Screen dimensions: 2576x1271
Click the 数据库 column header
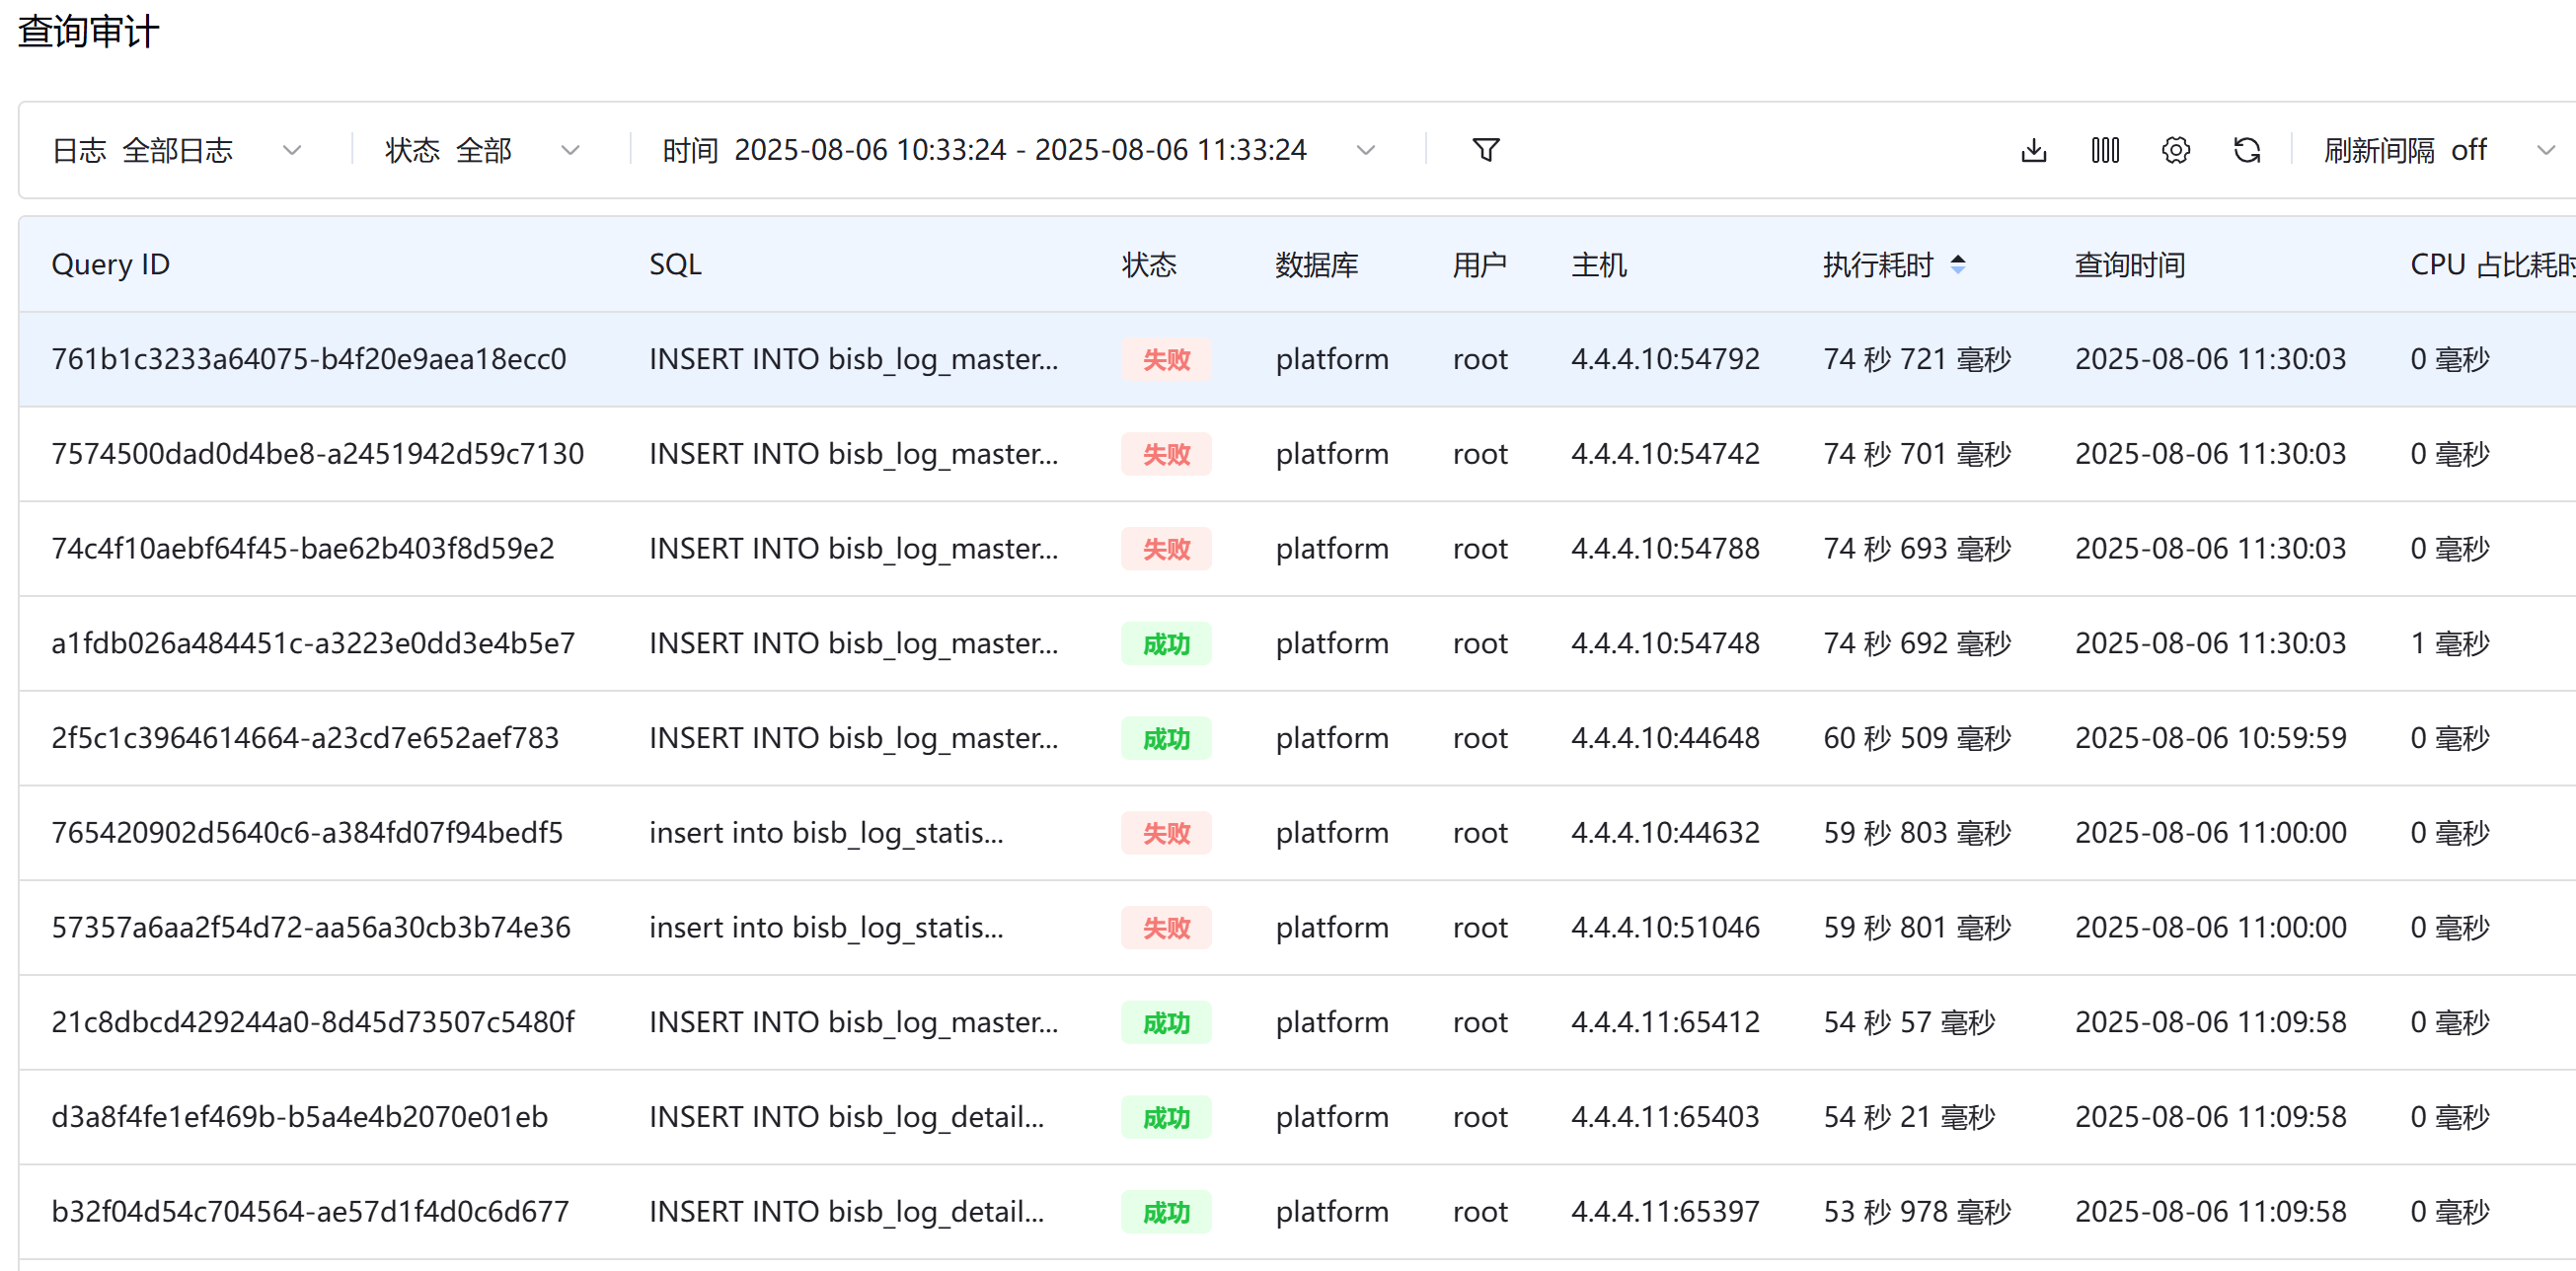(x=1316, y=264)
